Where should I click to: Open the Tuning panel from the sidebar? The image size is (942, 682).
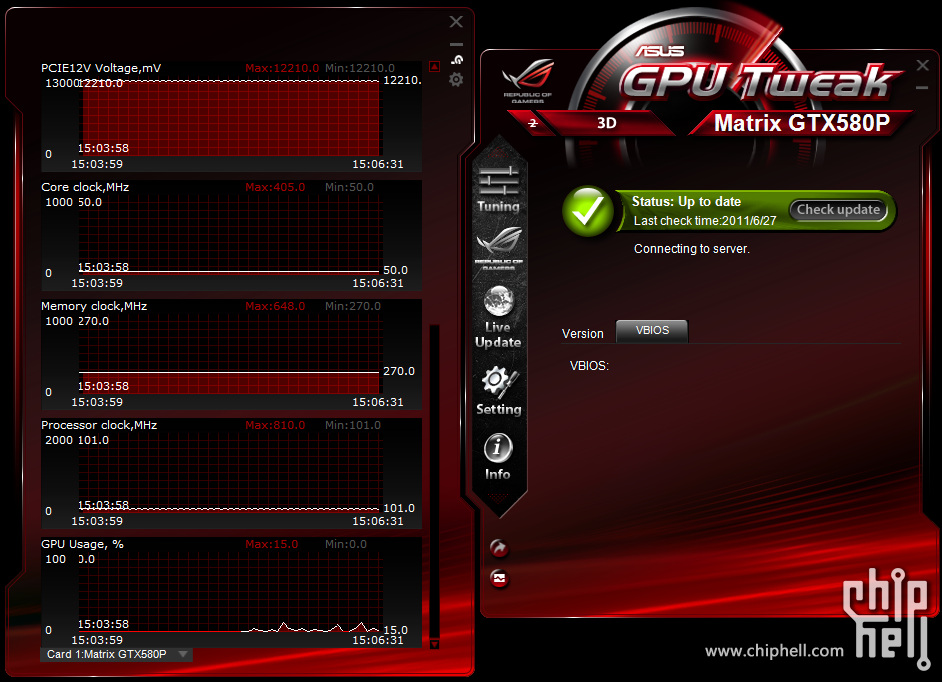click(498, 189)
